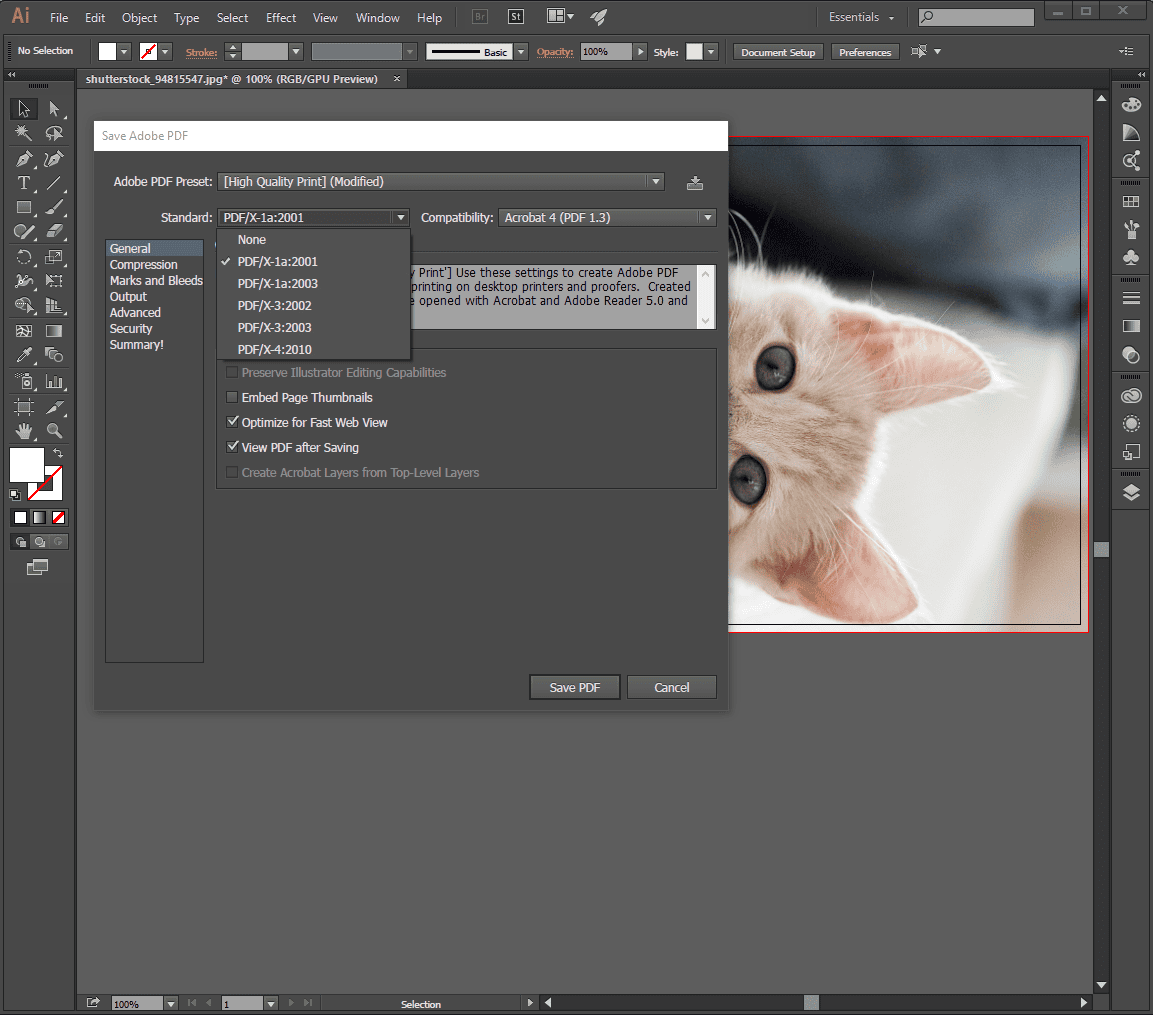Open the Object menu
This screenshot has width=1153, height=1015.
(x=139, y=18)
